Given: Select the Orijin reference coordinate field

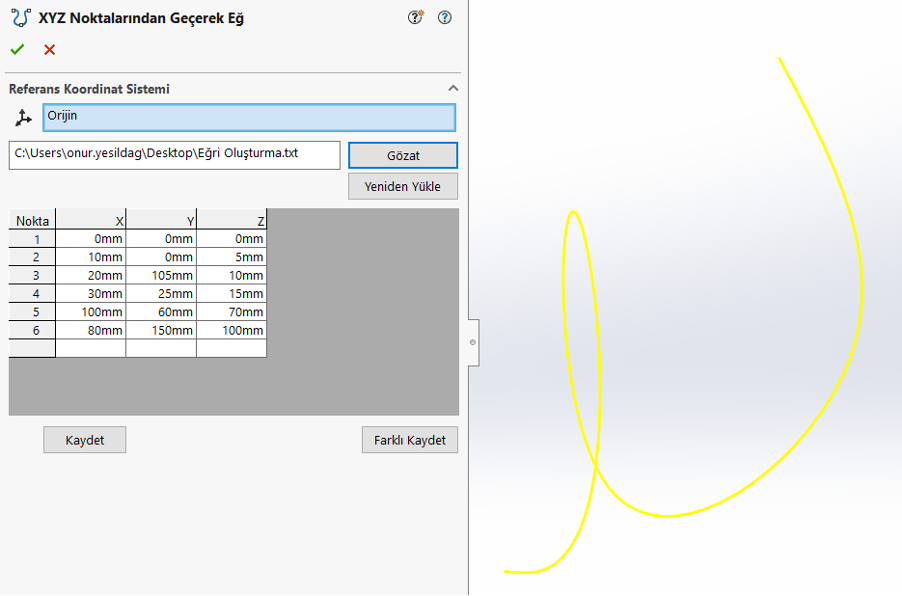Looking at the screenshot, I should pos(247,117).
